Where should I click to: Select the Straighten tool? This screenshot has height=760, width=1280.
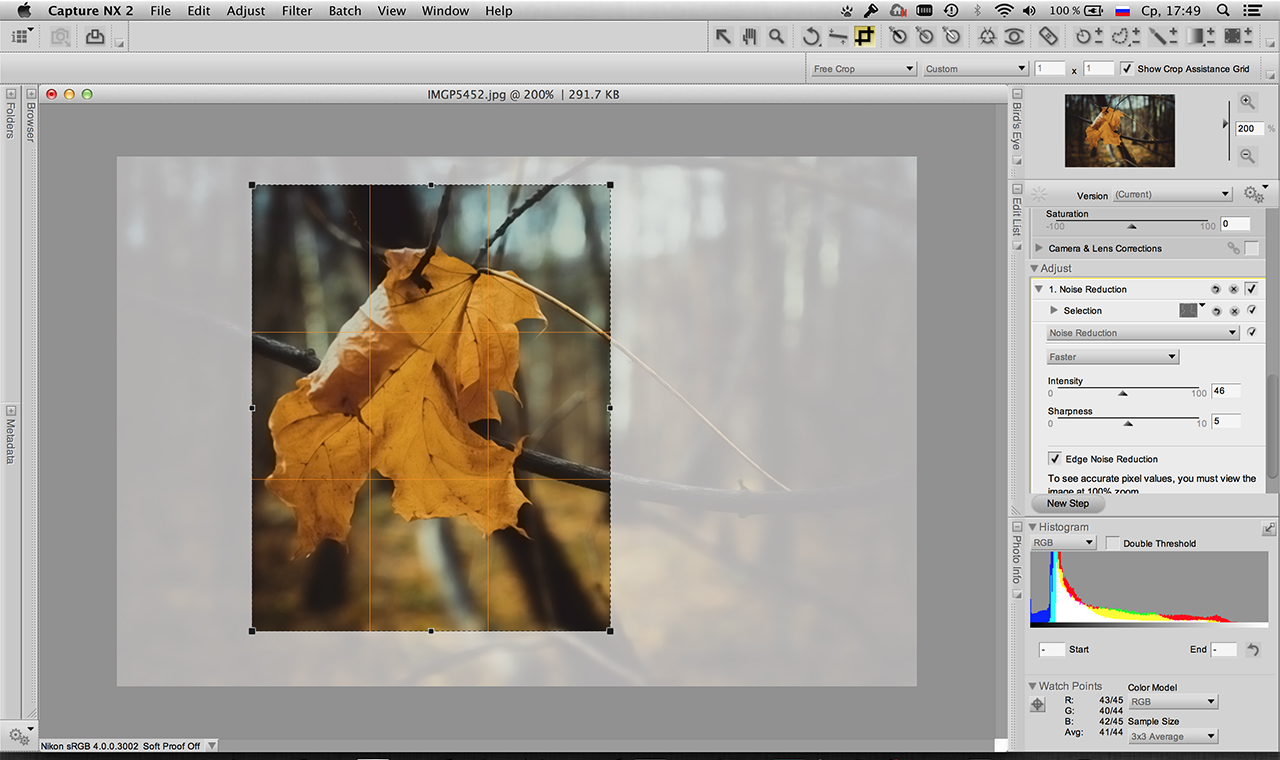tap(838, 36)
